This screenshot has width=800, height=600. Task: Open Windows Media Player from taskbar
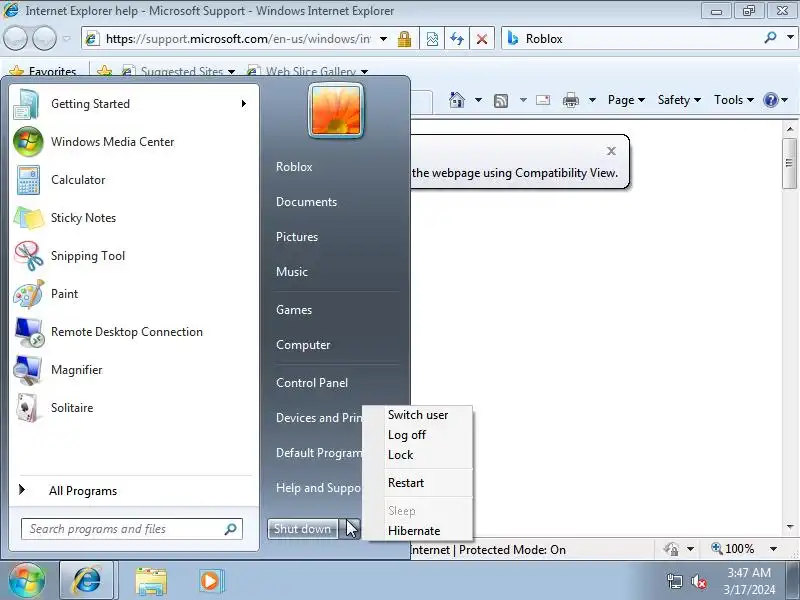(x=210, y=581)
